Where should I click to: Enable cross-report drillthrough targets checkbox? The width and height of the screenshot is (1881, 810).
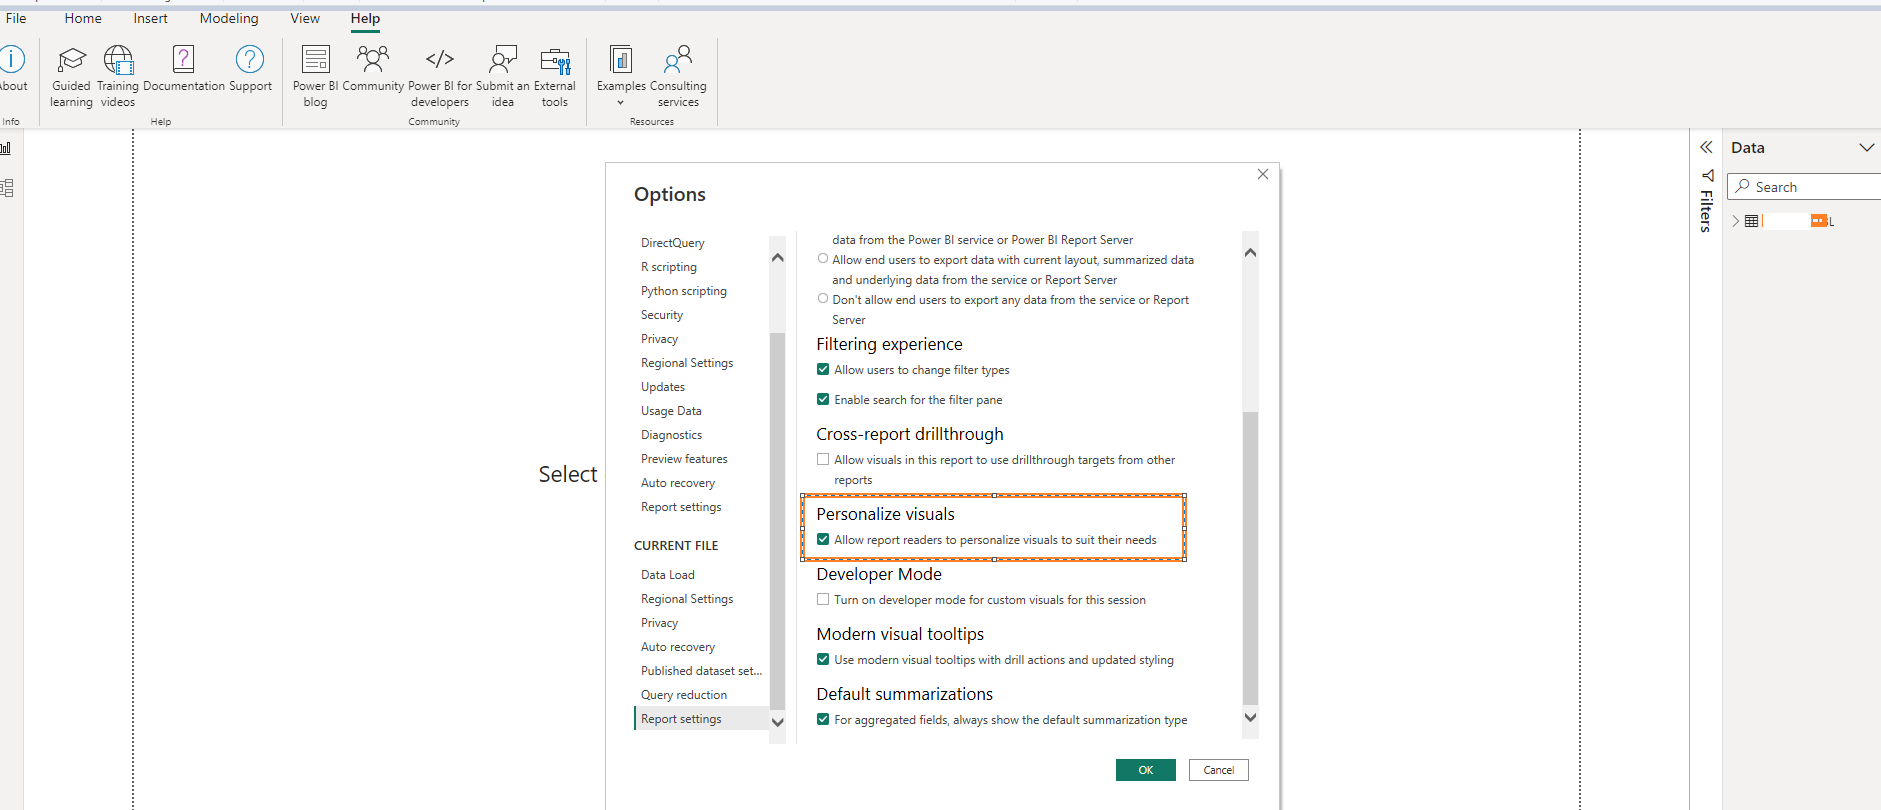(x=823, y=460)
